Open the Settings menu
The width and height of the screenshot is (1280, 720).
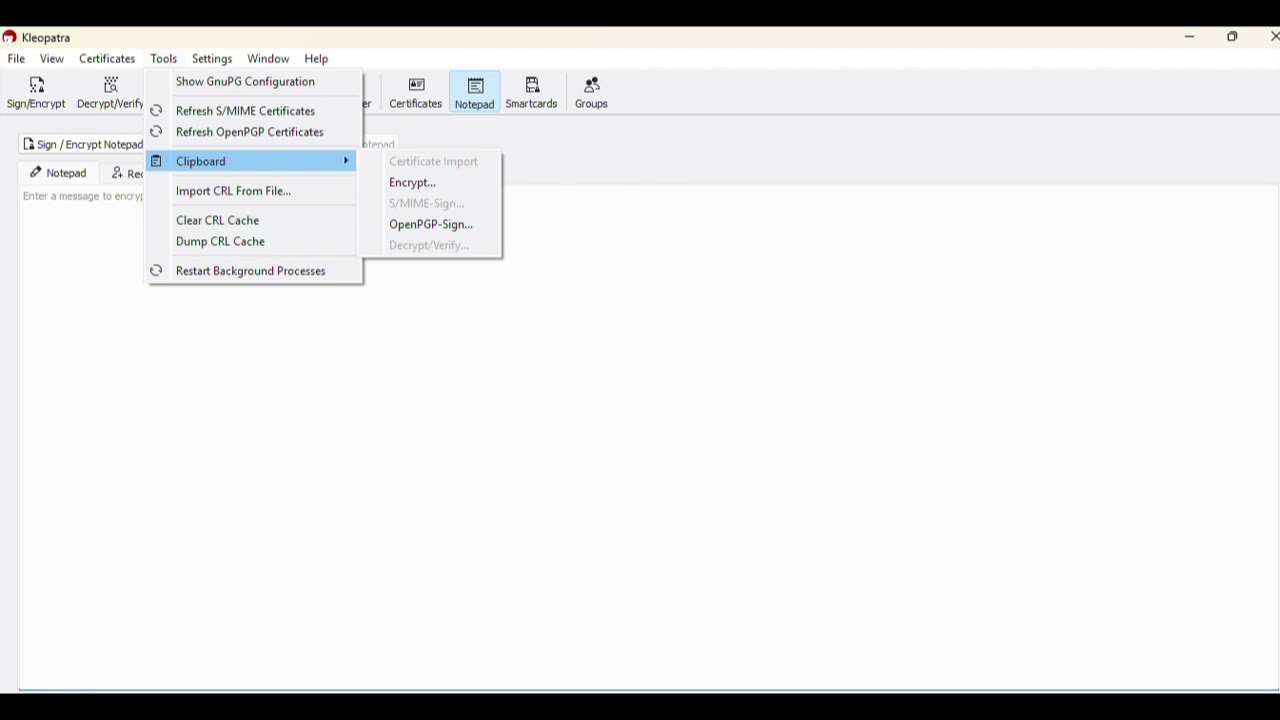coord(212,59)
